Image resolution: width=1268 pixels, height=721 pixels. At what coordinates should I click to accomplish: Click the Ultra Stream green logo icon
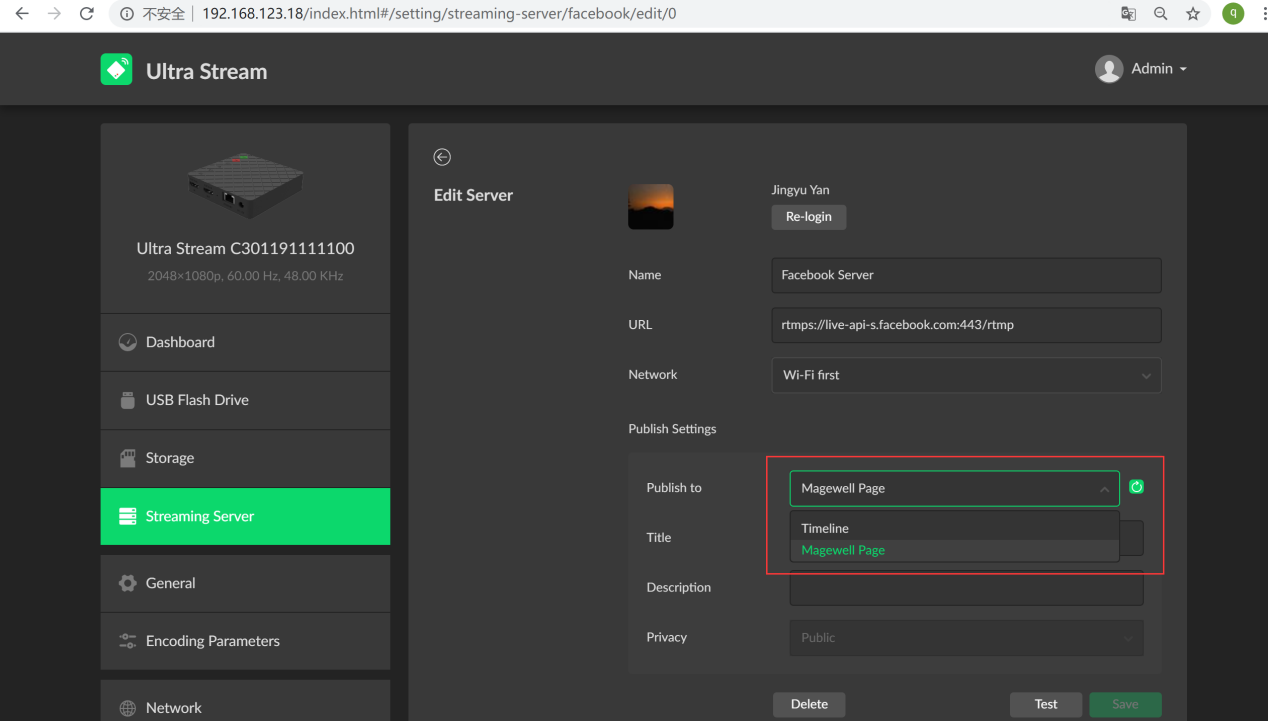coord(117,69)
